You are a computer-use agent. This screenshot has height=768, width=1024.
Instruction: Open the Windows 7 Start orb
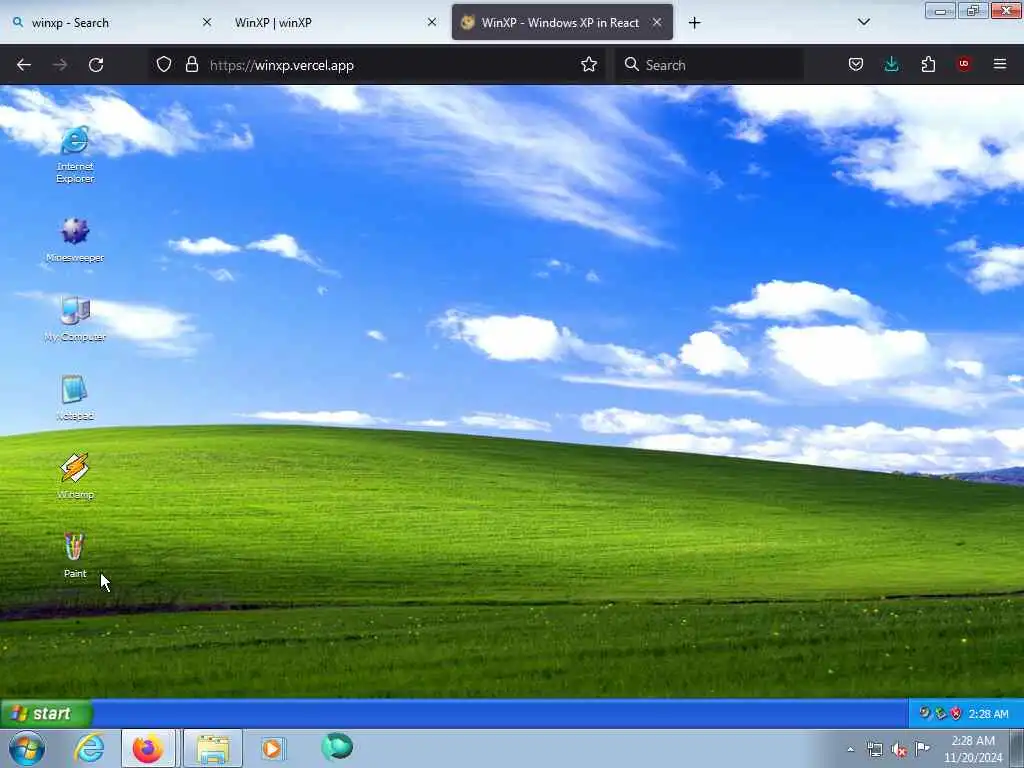[27, 748]
